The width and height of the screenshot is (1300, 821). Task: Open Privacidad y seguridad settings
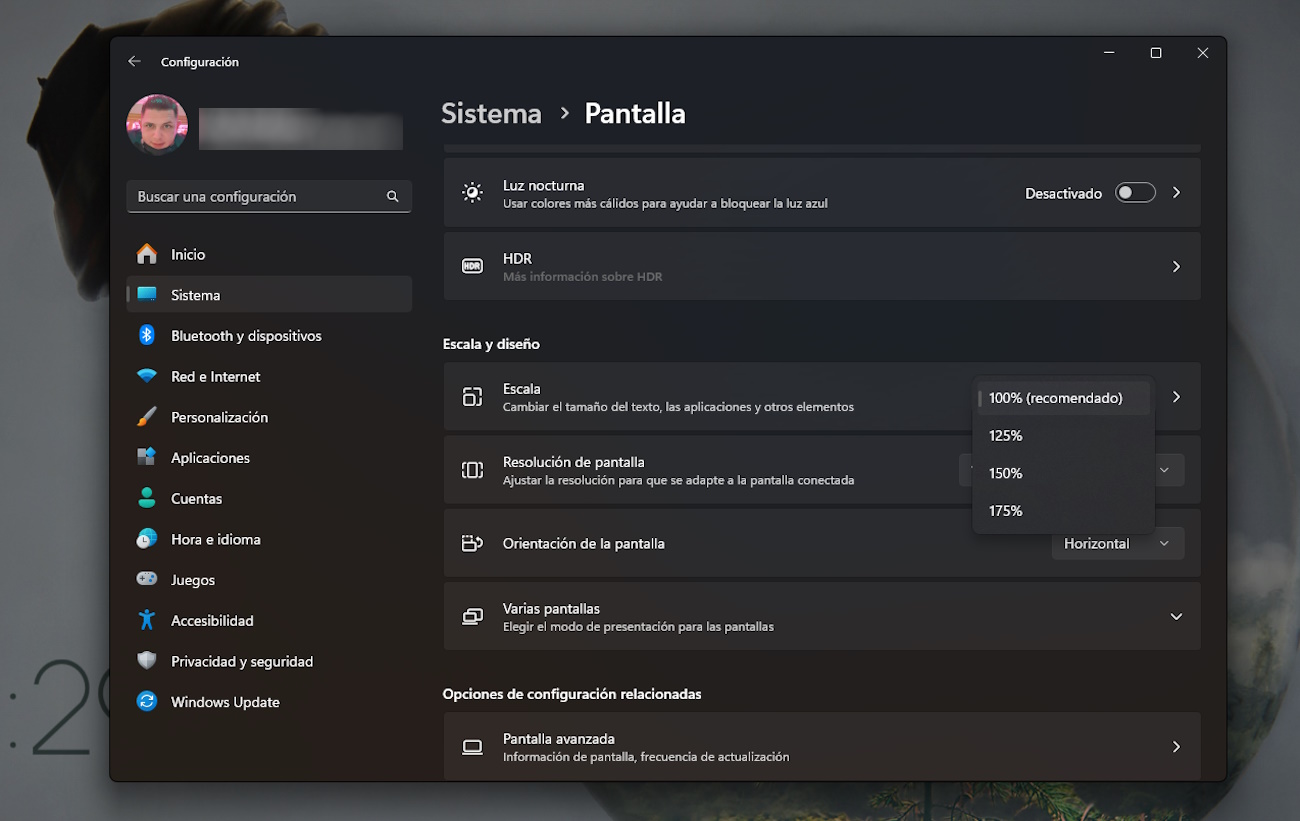tap(269, 661)
